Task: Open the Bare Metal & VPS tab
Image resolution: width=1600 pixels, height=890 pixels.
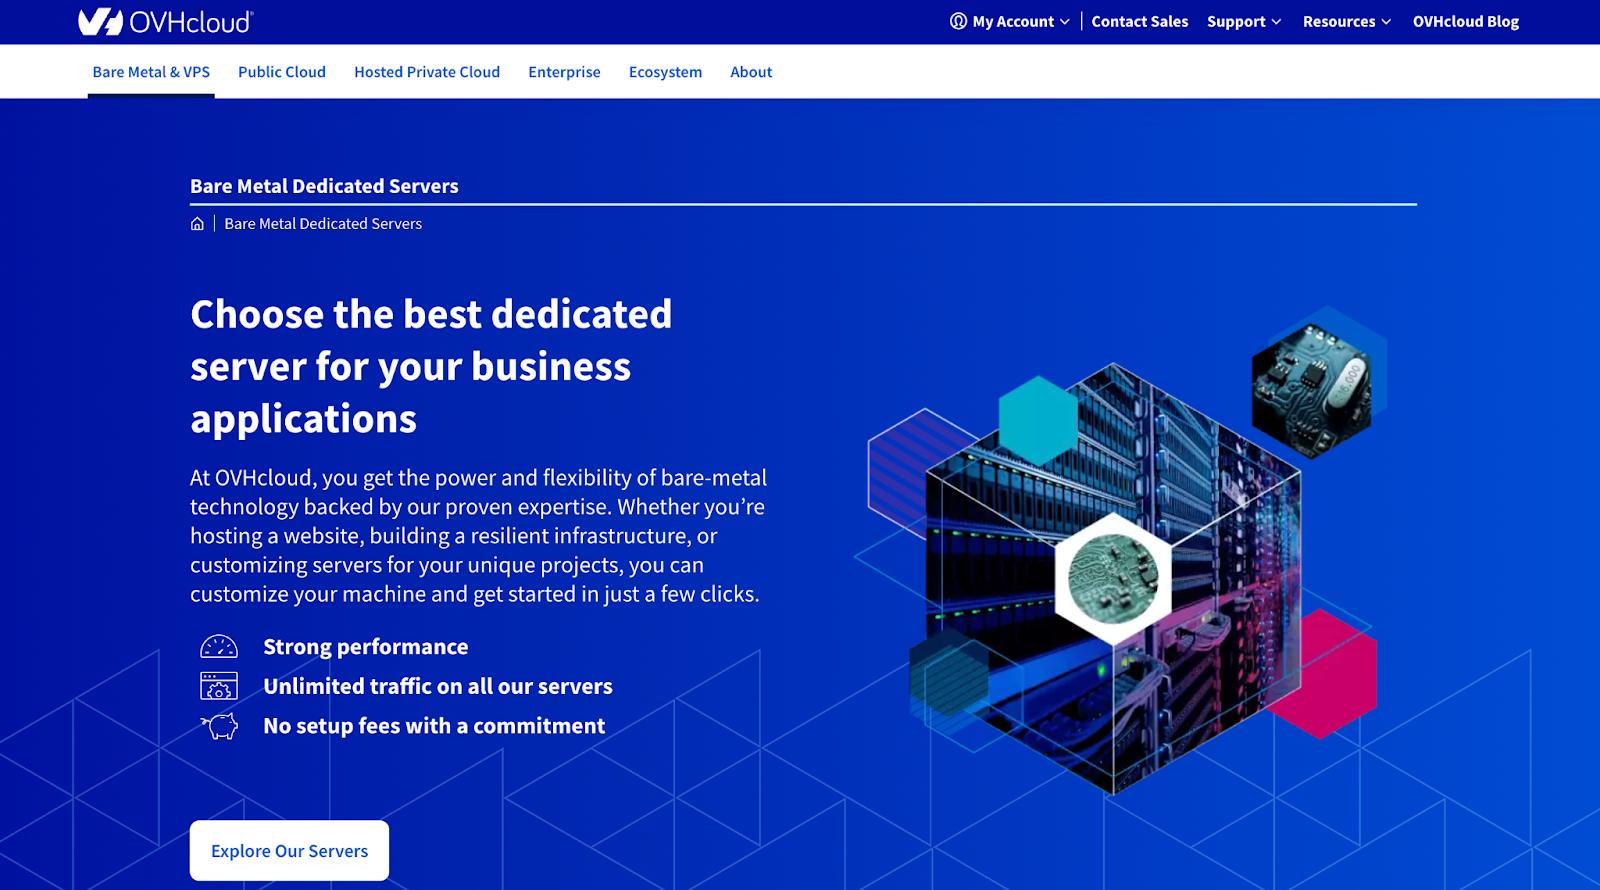Action: (151, 72)
